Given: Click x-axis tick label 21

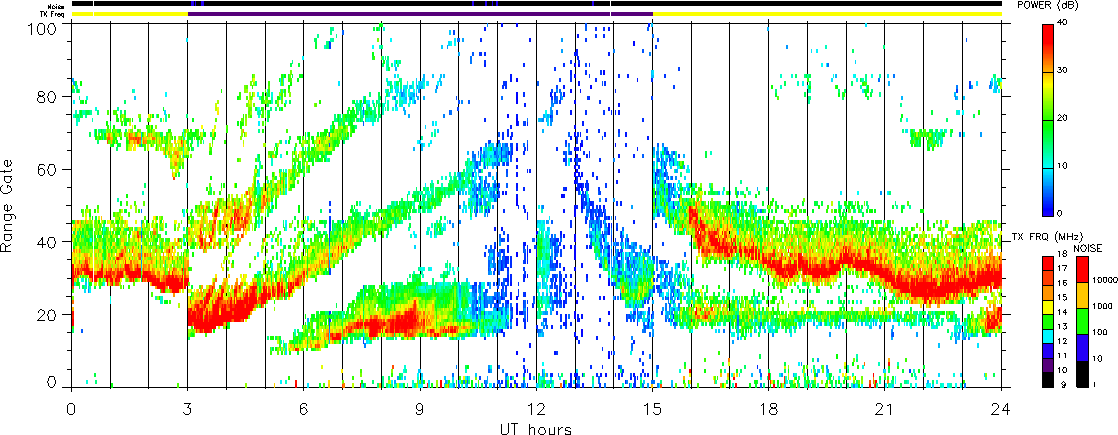Looking at the screenshot, I should click(x=885, y=409).
